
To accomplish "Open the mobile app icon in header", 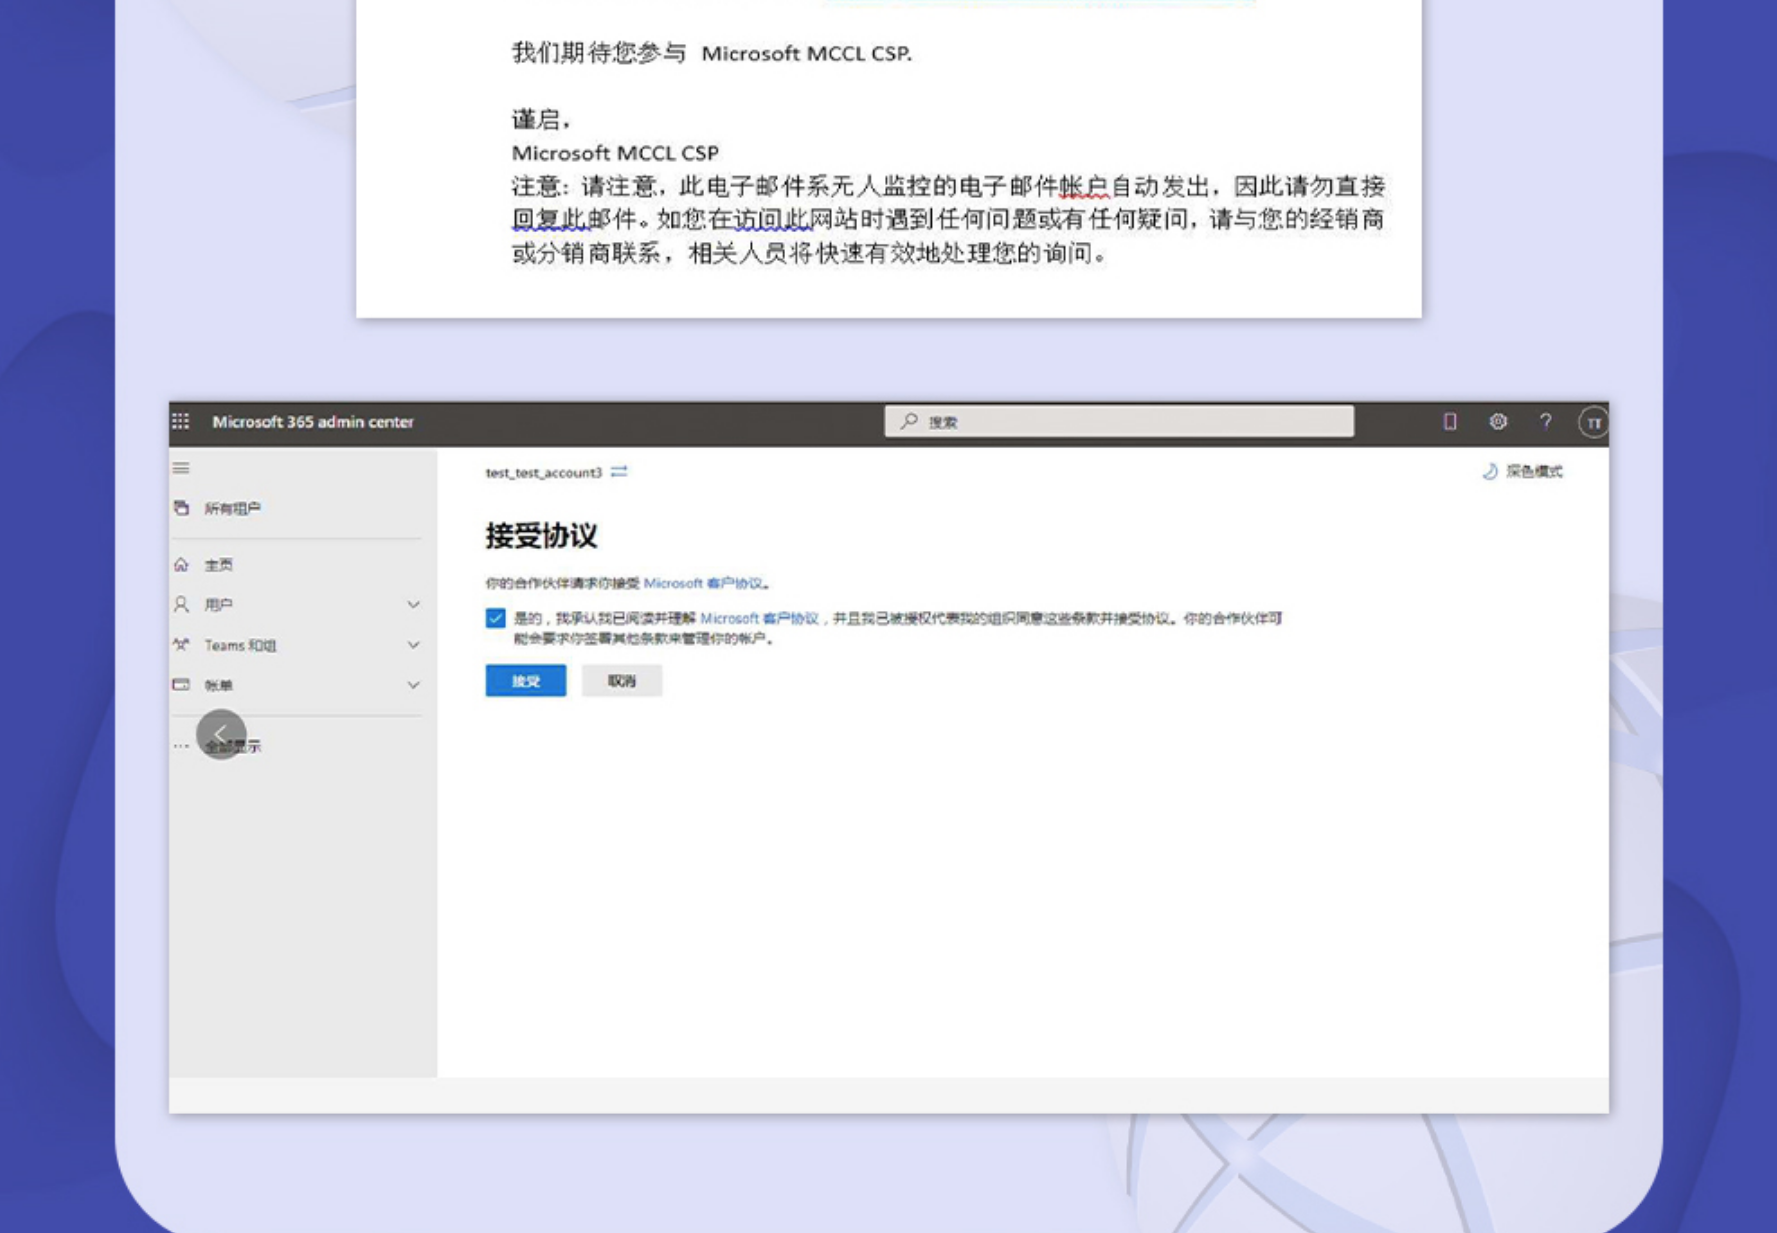I will 1449,422.
